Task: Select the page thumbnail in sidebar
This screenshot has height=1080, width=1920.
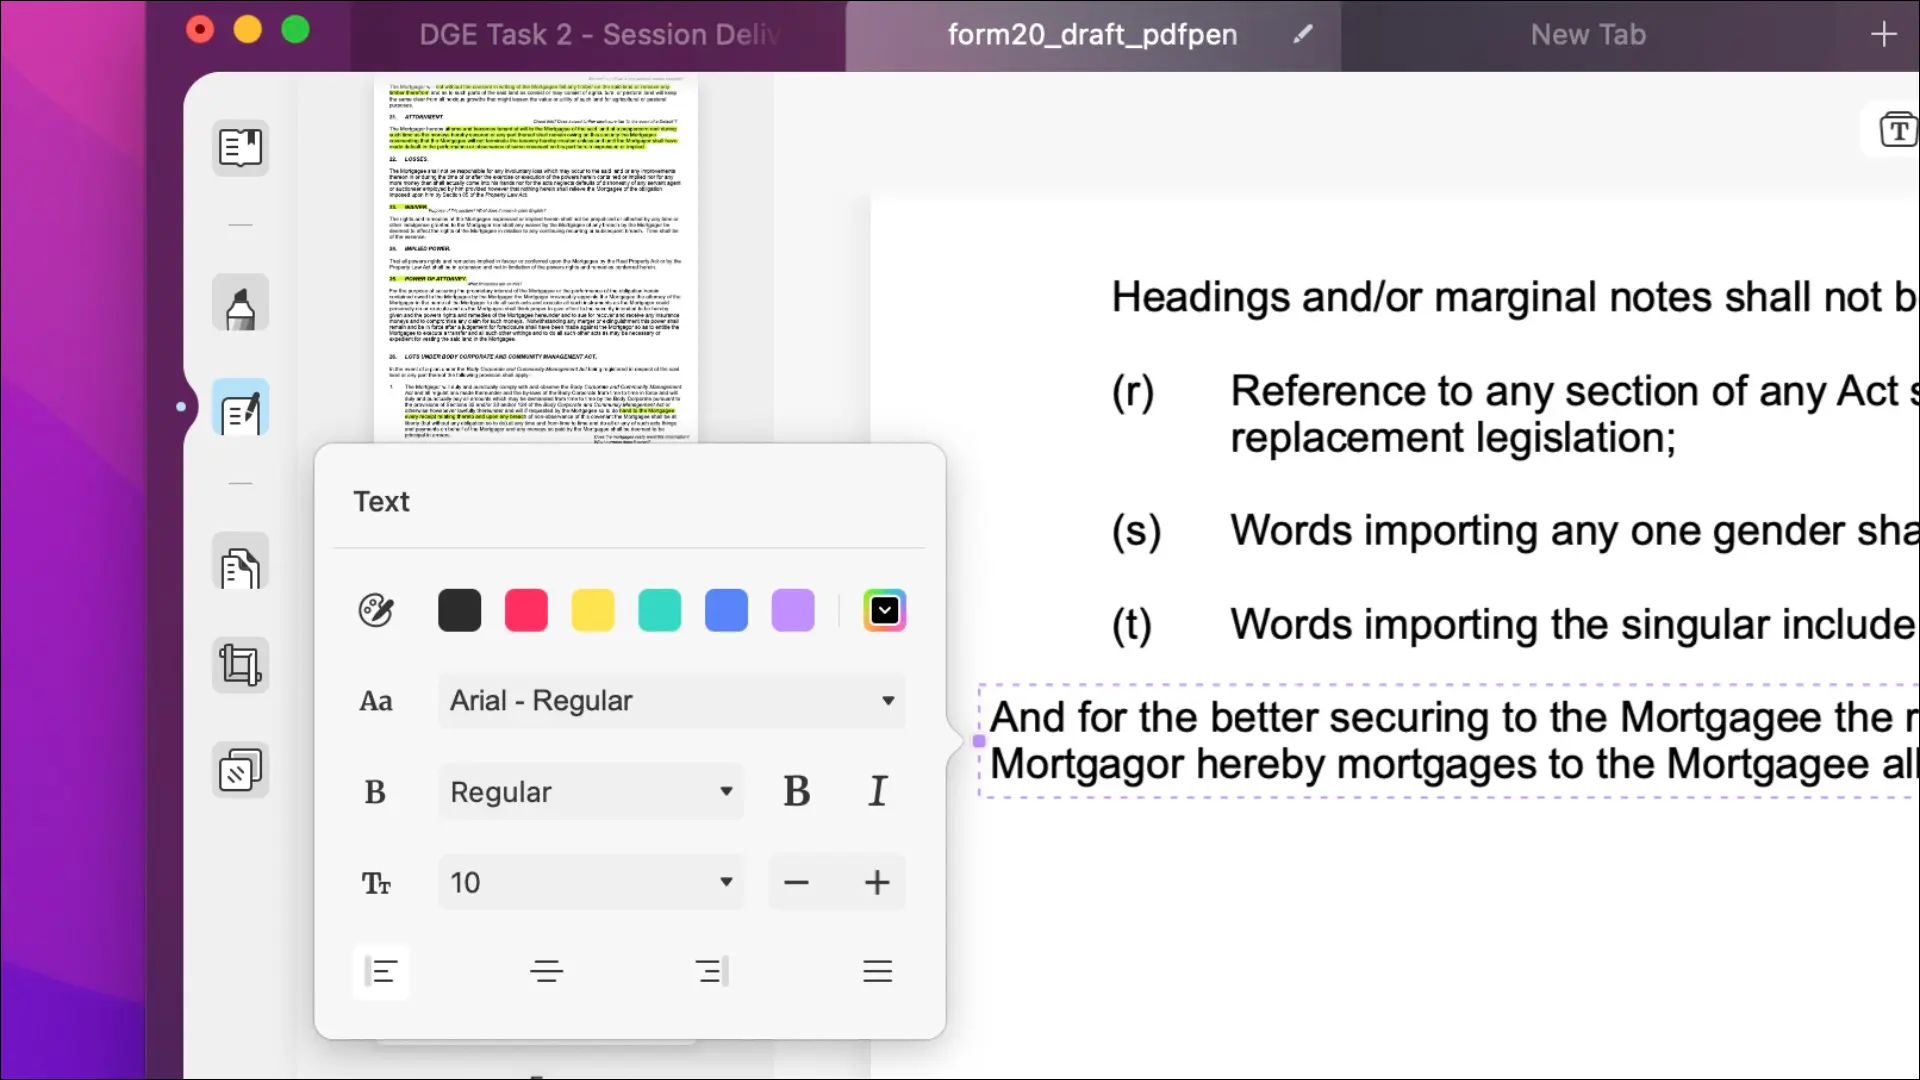Action: (536, 258)
